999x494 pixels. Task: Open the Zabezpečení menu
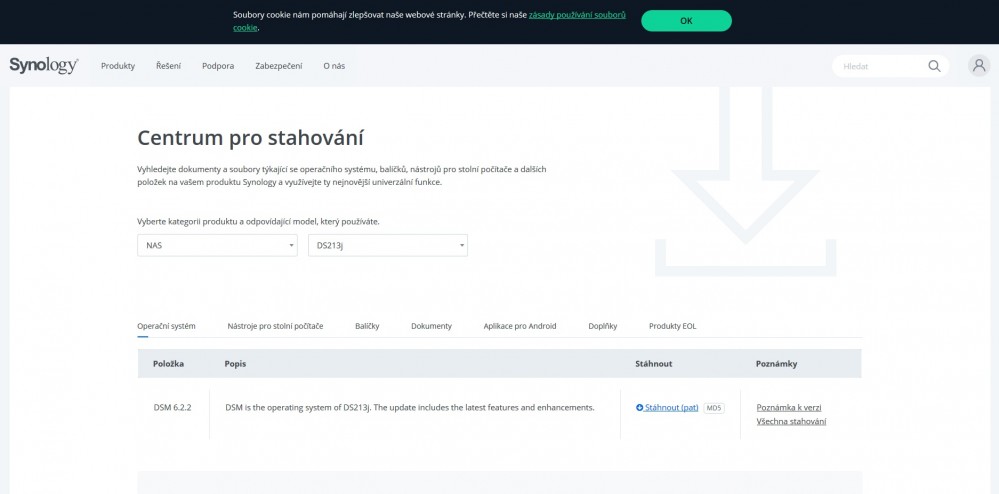[x=278, y=66]
